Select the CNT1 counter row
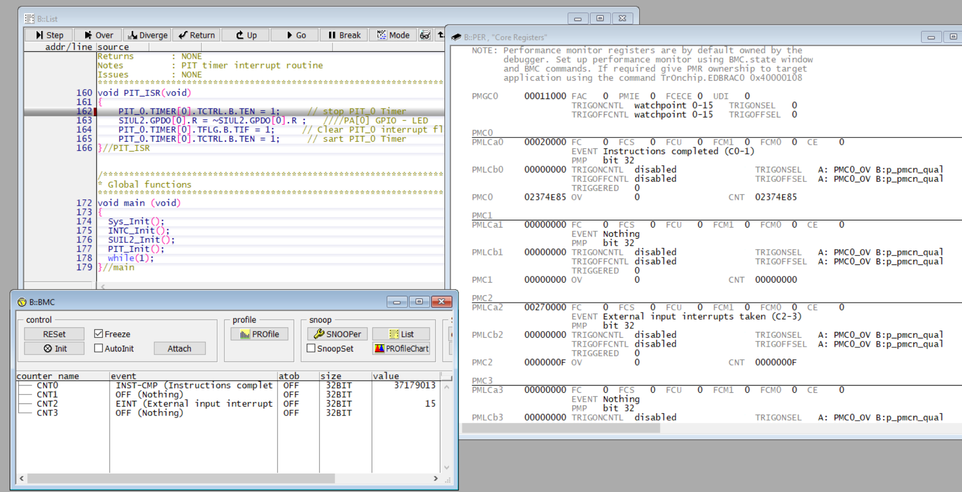 (226, 394)
